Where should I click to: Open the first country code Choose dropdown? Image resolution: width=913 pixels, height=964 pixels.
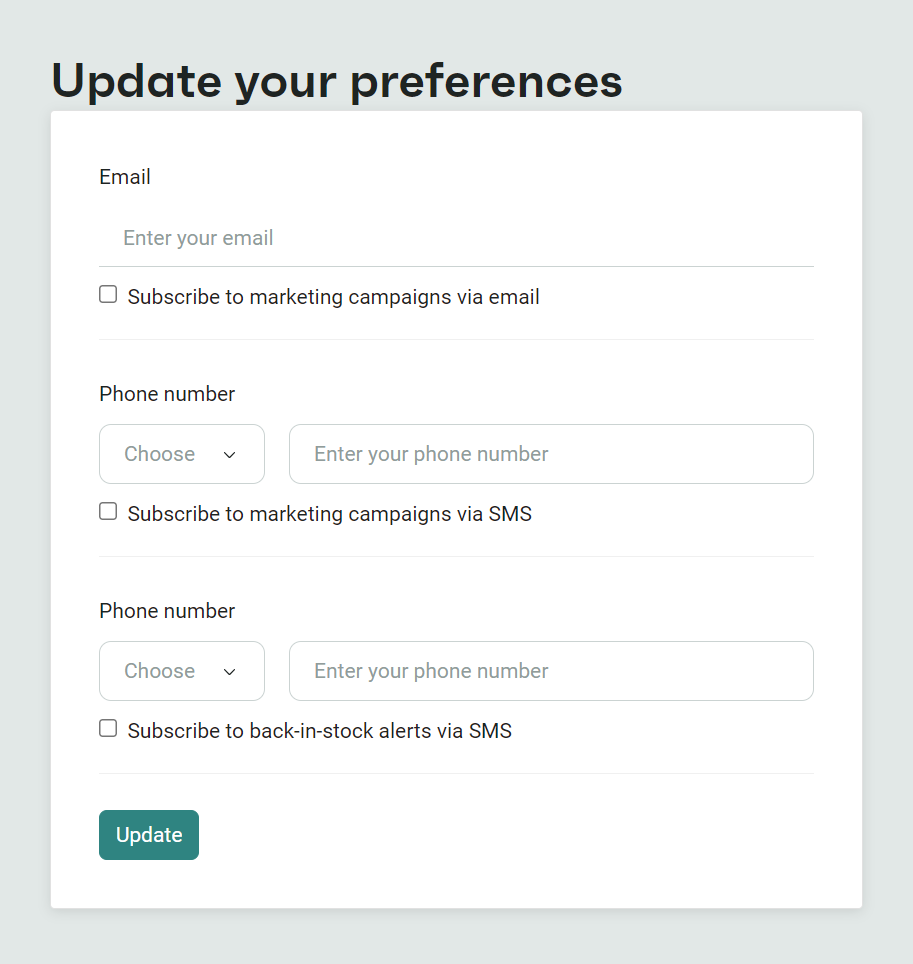(181, 453)
